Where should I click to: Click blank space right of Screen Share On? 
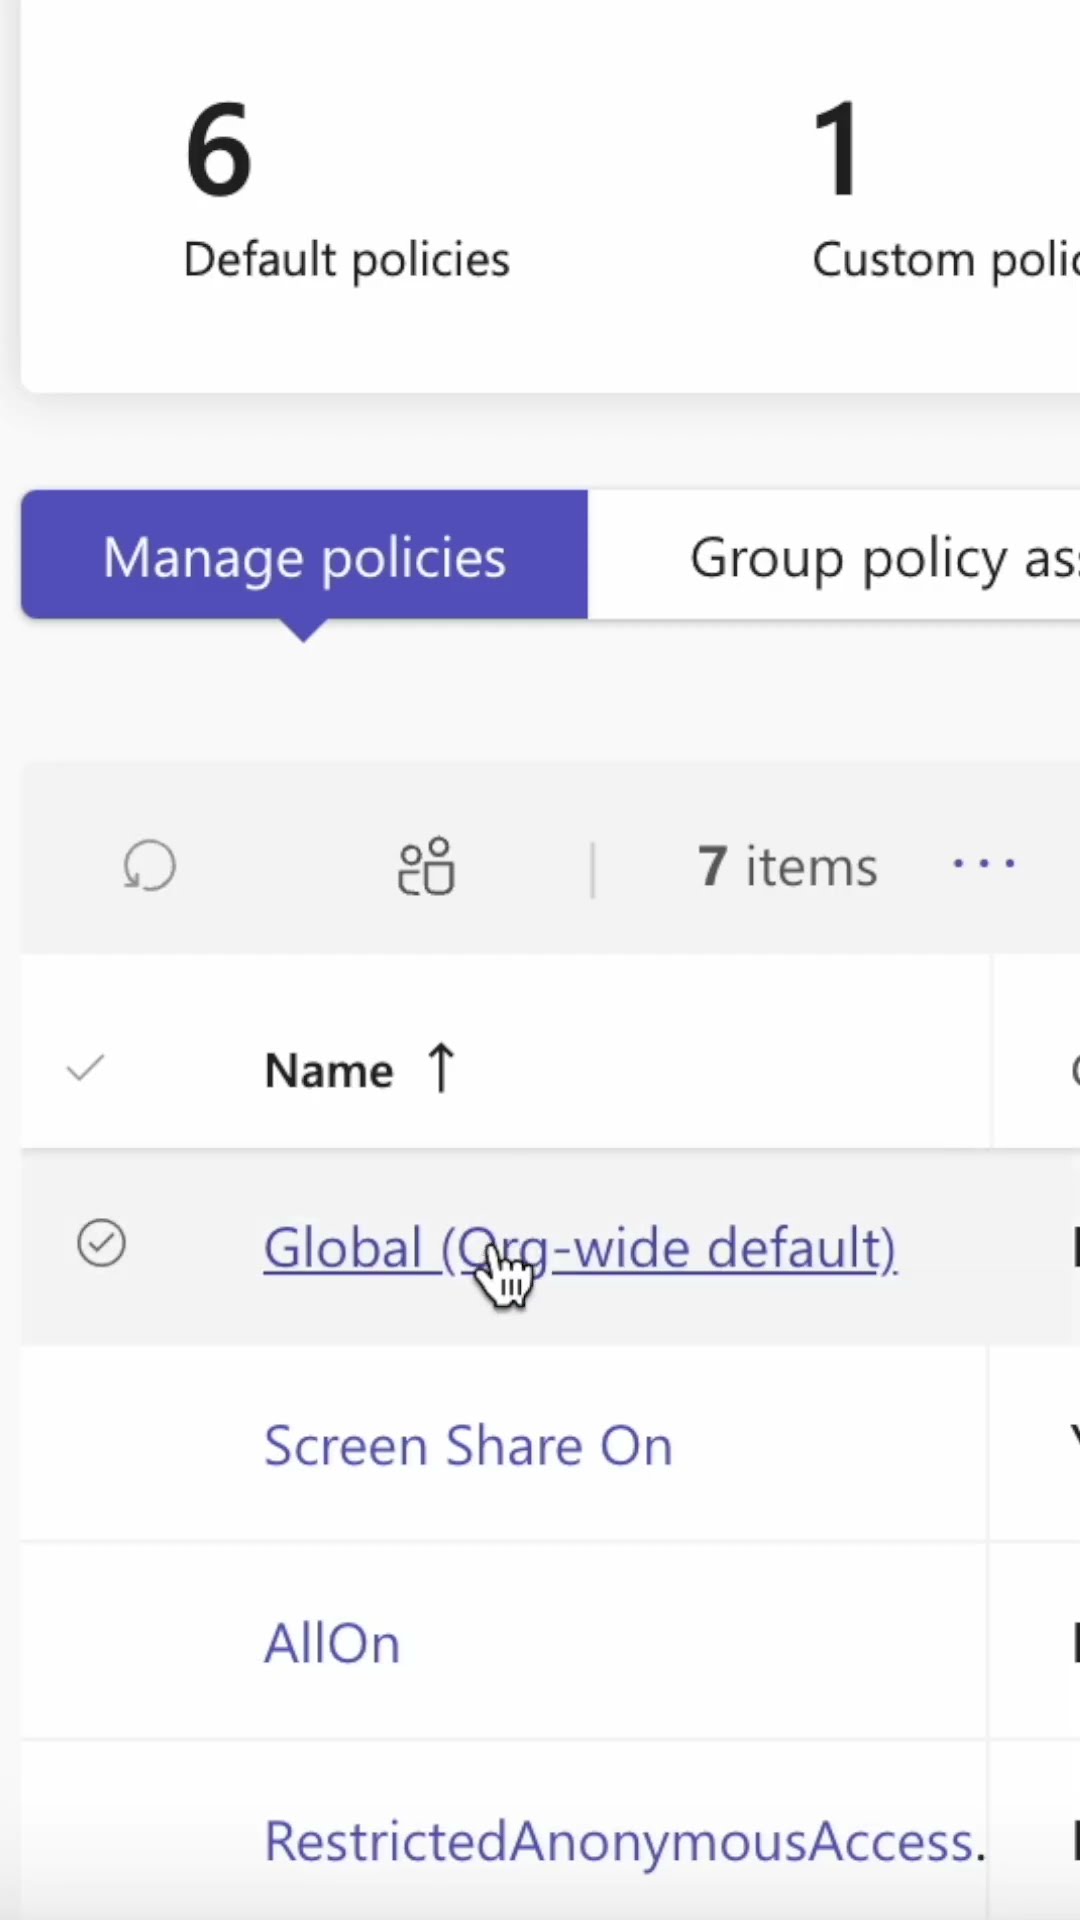coord(830,1446)
